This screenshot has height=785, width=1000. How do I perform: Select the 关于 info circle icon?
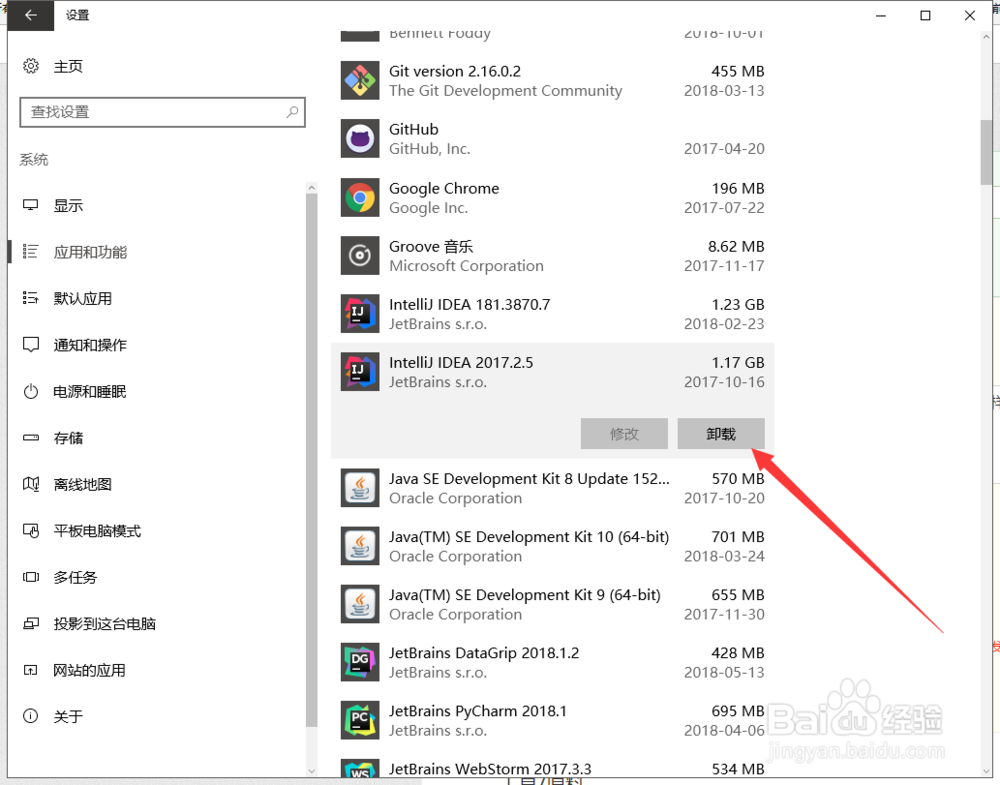point(31,716)
